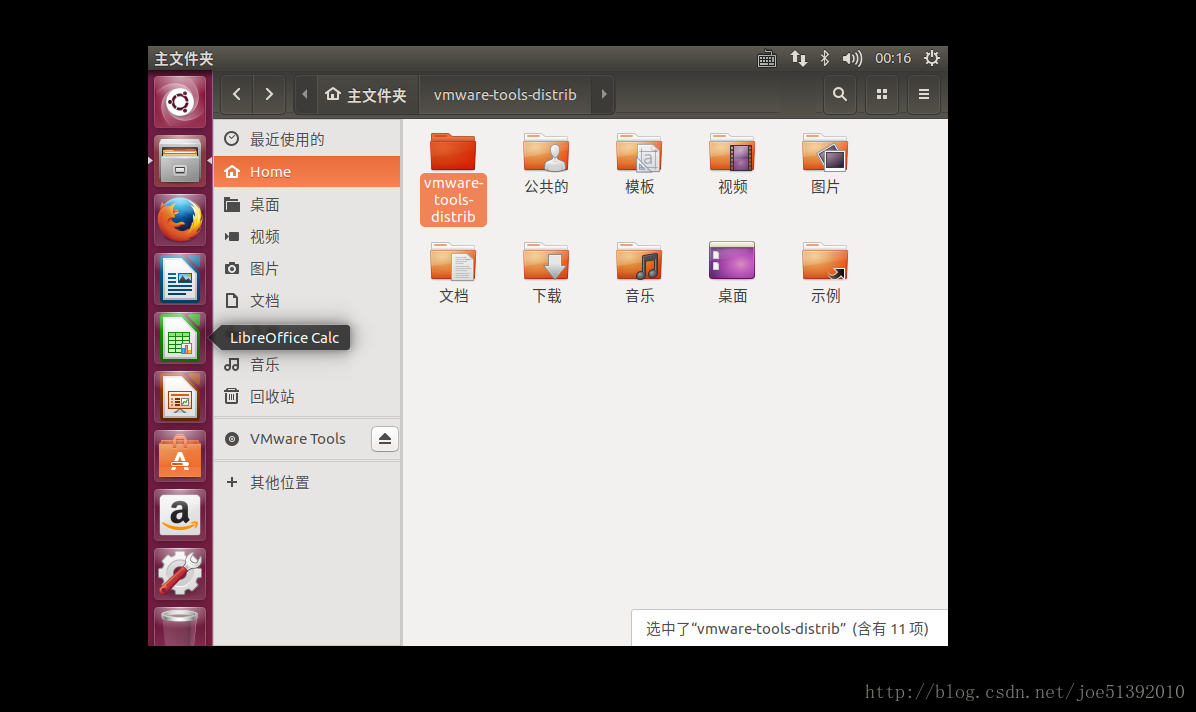
Task: Select the 视频 folder in the file view
Action: coord(732,164)
